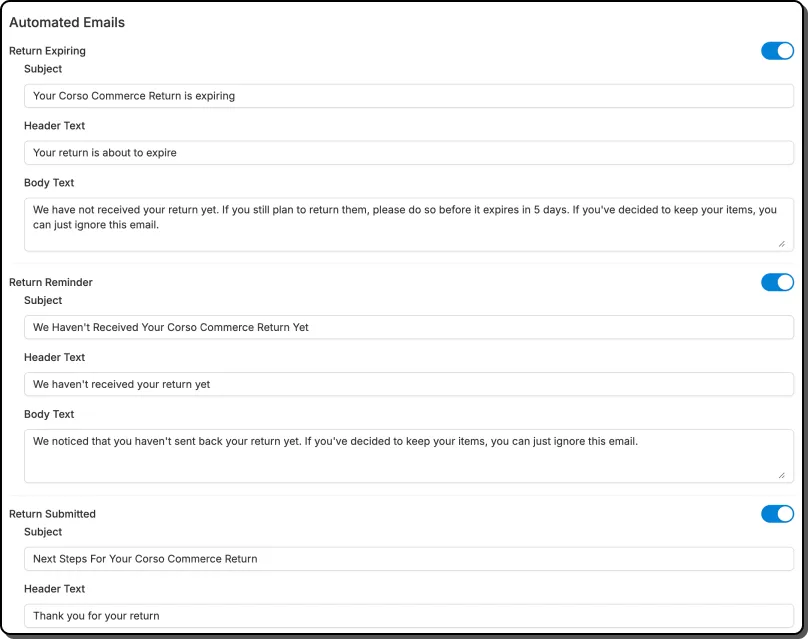Disable the Return Expiring email toggle
808x639 pixels.
pos(777,51)
